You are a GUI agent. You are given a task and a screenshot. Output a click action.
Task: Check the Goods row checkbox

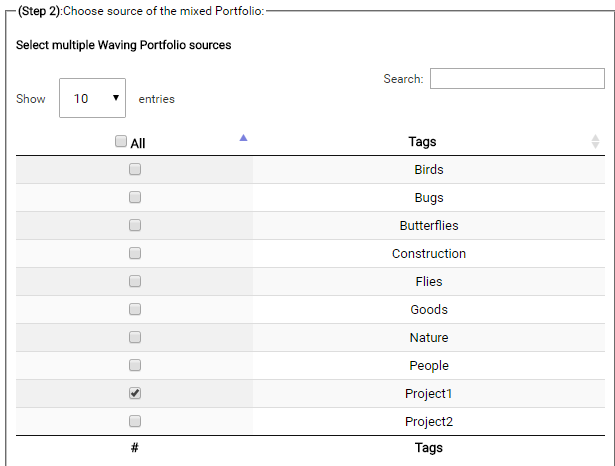pyautogui.click(x=135, y=309)
